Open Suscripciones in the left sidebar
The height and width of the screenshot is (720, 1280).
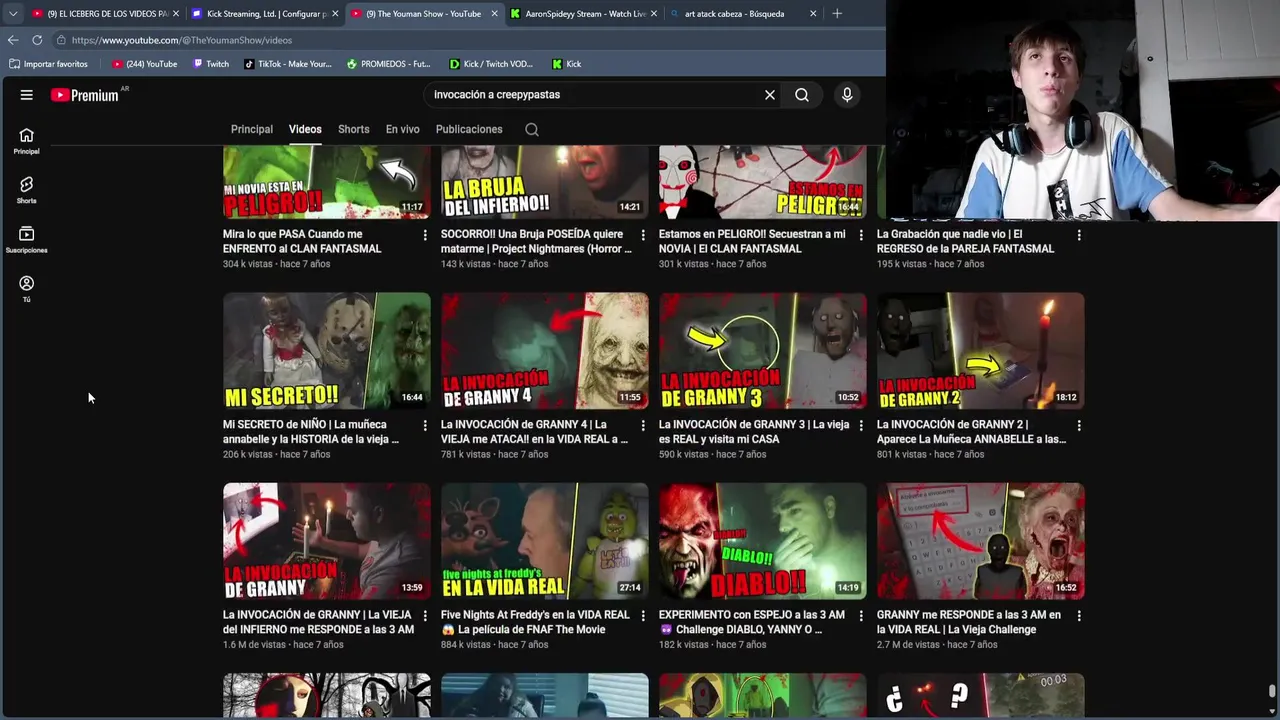point(27,239)
